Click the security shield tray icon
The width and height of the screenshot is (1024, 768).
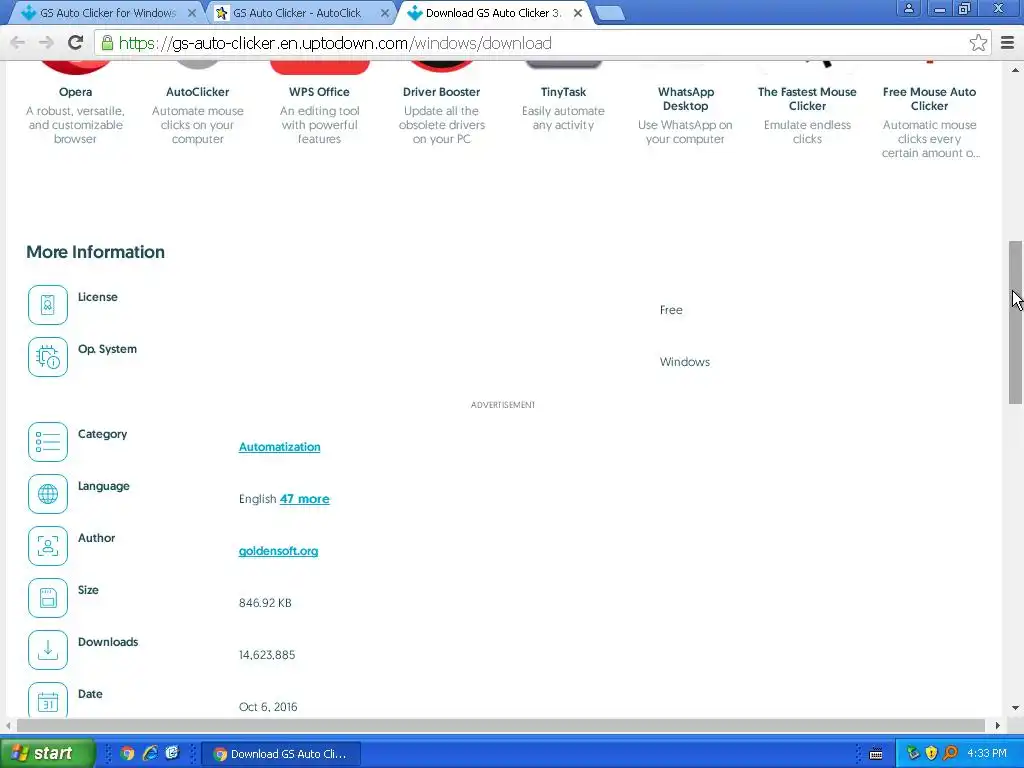point(932,754)
